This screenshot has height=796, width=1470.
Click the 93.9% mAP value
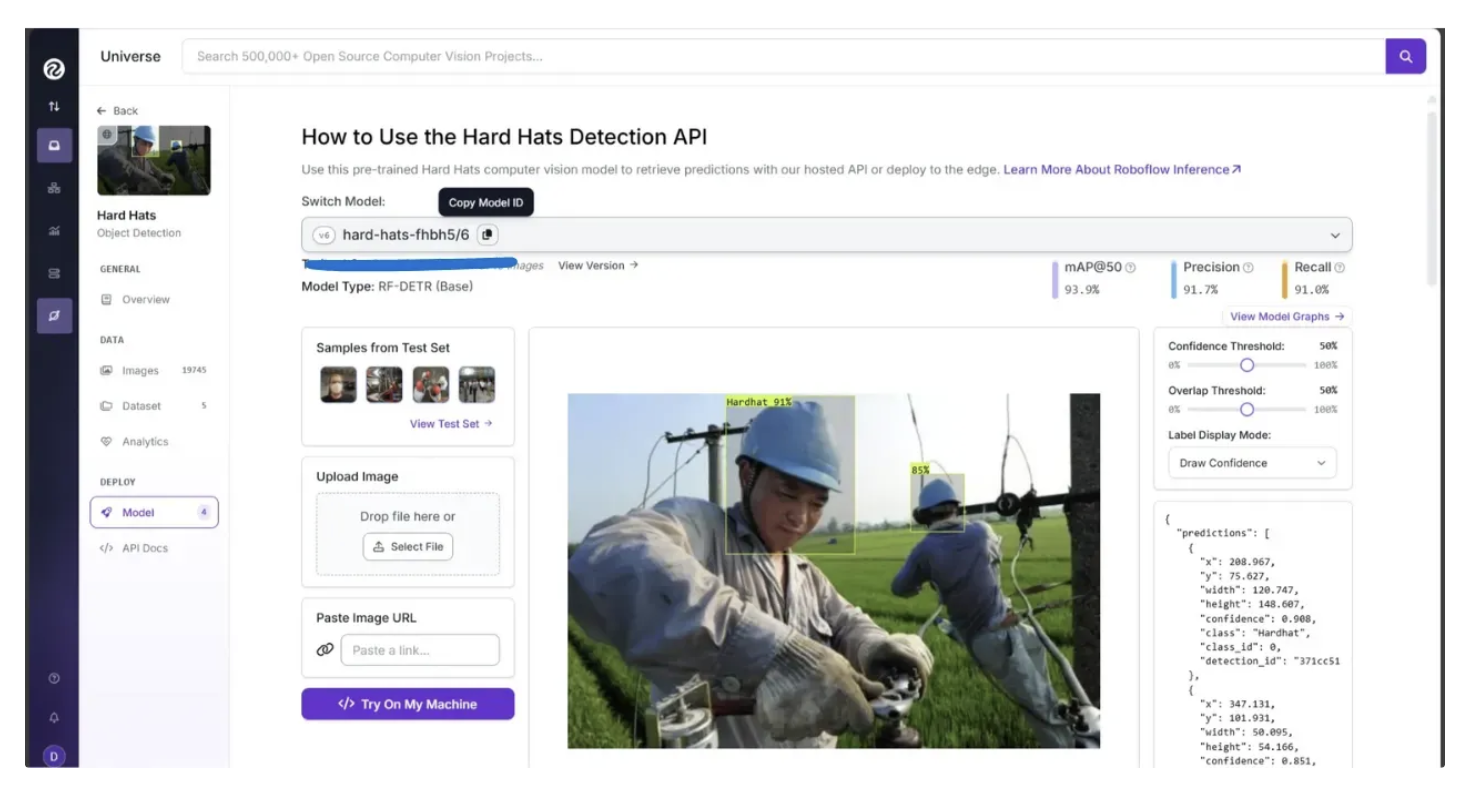1084,289
